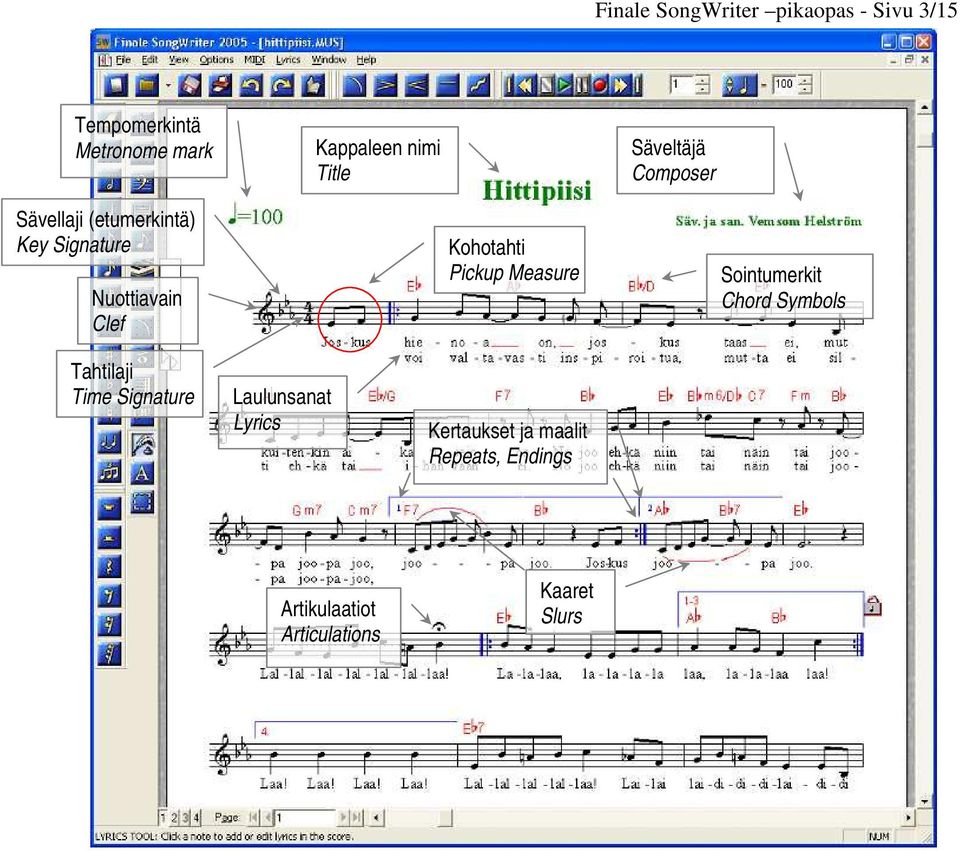Select the sixteenth rest tool

click(110, 625)
